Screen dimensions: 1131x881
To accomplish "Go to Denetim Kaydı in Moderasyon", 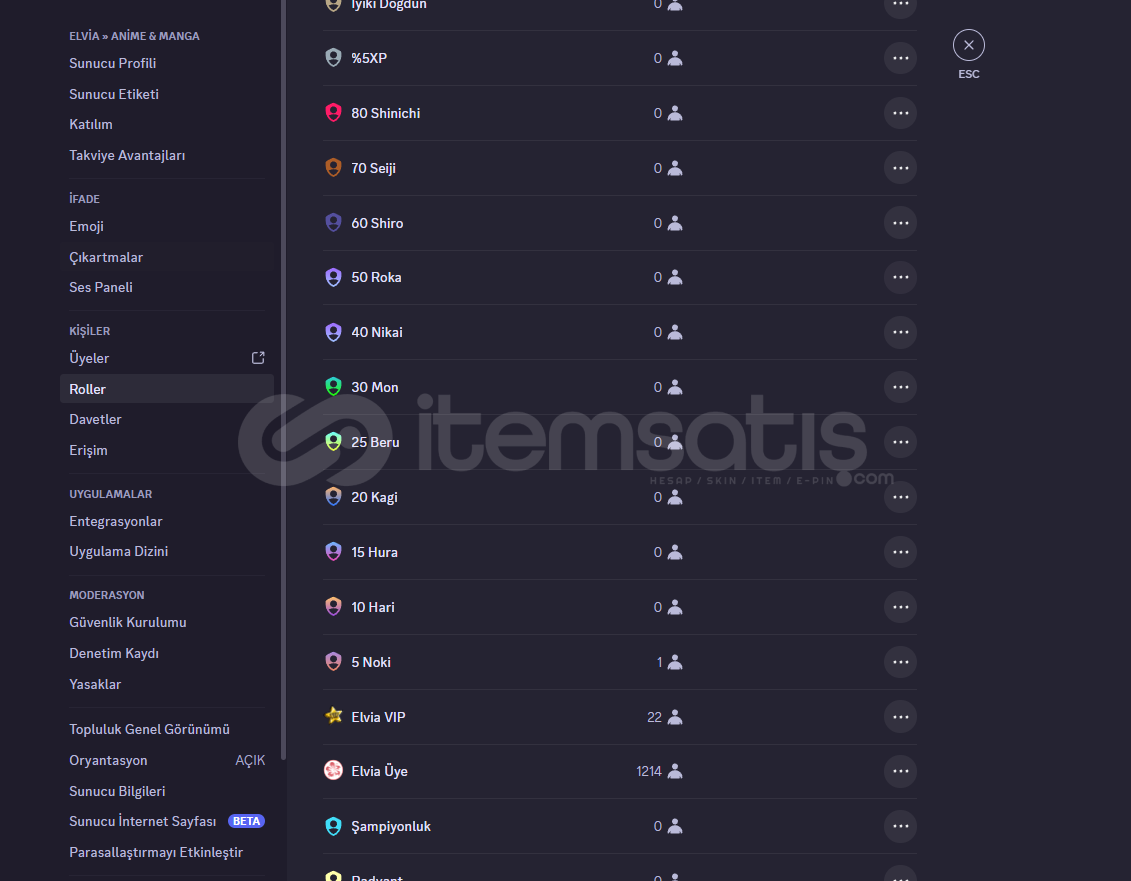I will (167, 653).
